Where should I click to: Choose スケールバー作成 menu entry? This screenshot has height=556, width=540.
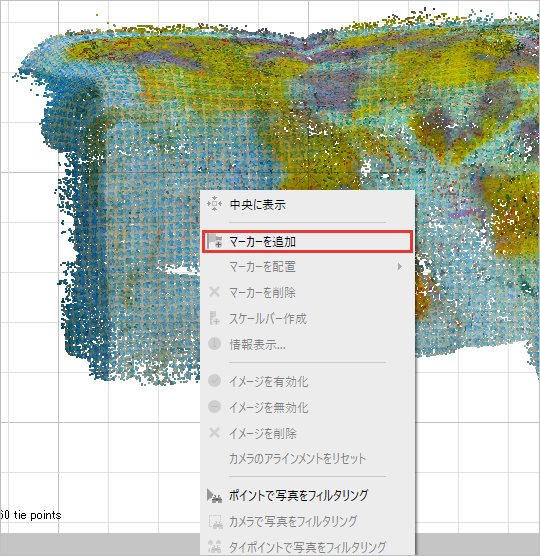pos(307,318)
